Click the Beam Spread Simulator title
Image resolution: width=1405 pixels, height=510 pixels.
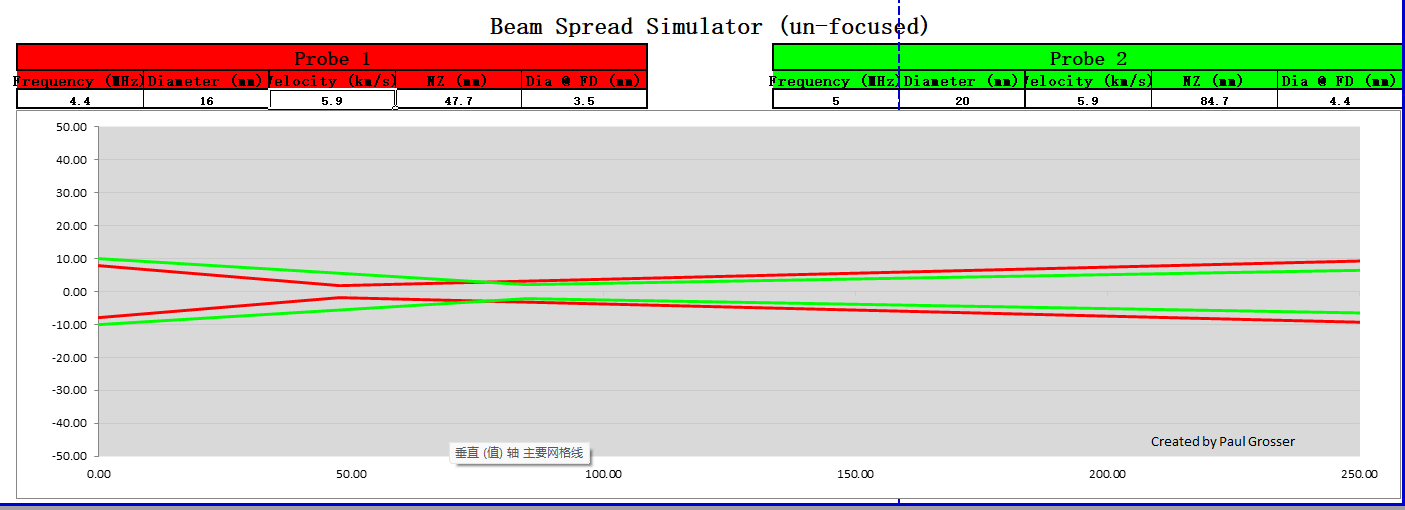(709, 26)
